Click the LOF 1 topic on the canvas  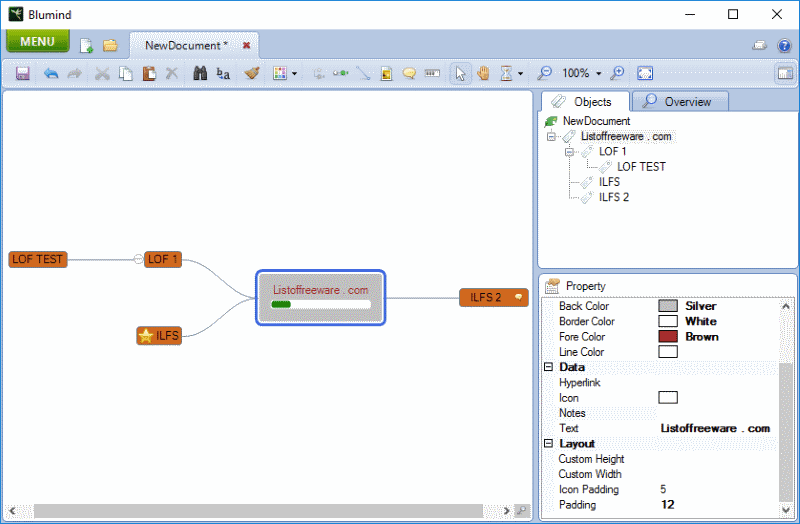coord(163,259)
